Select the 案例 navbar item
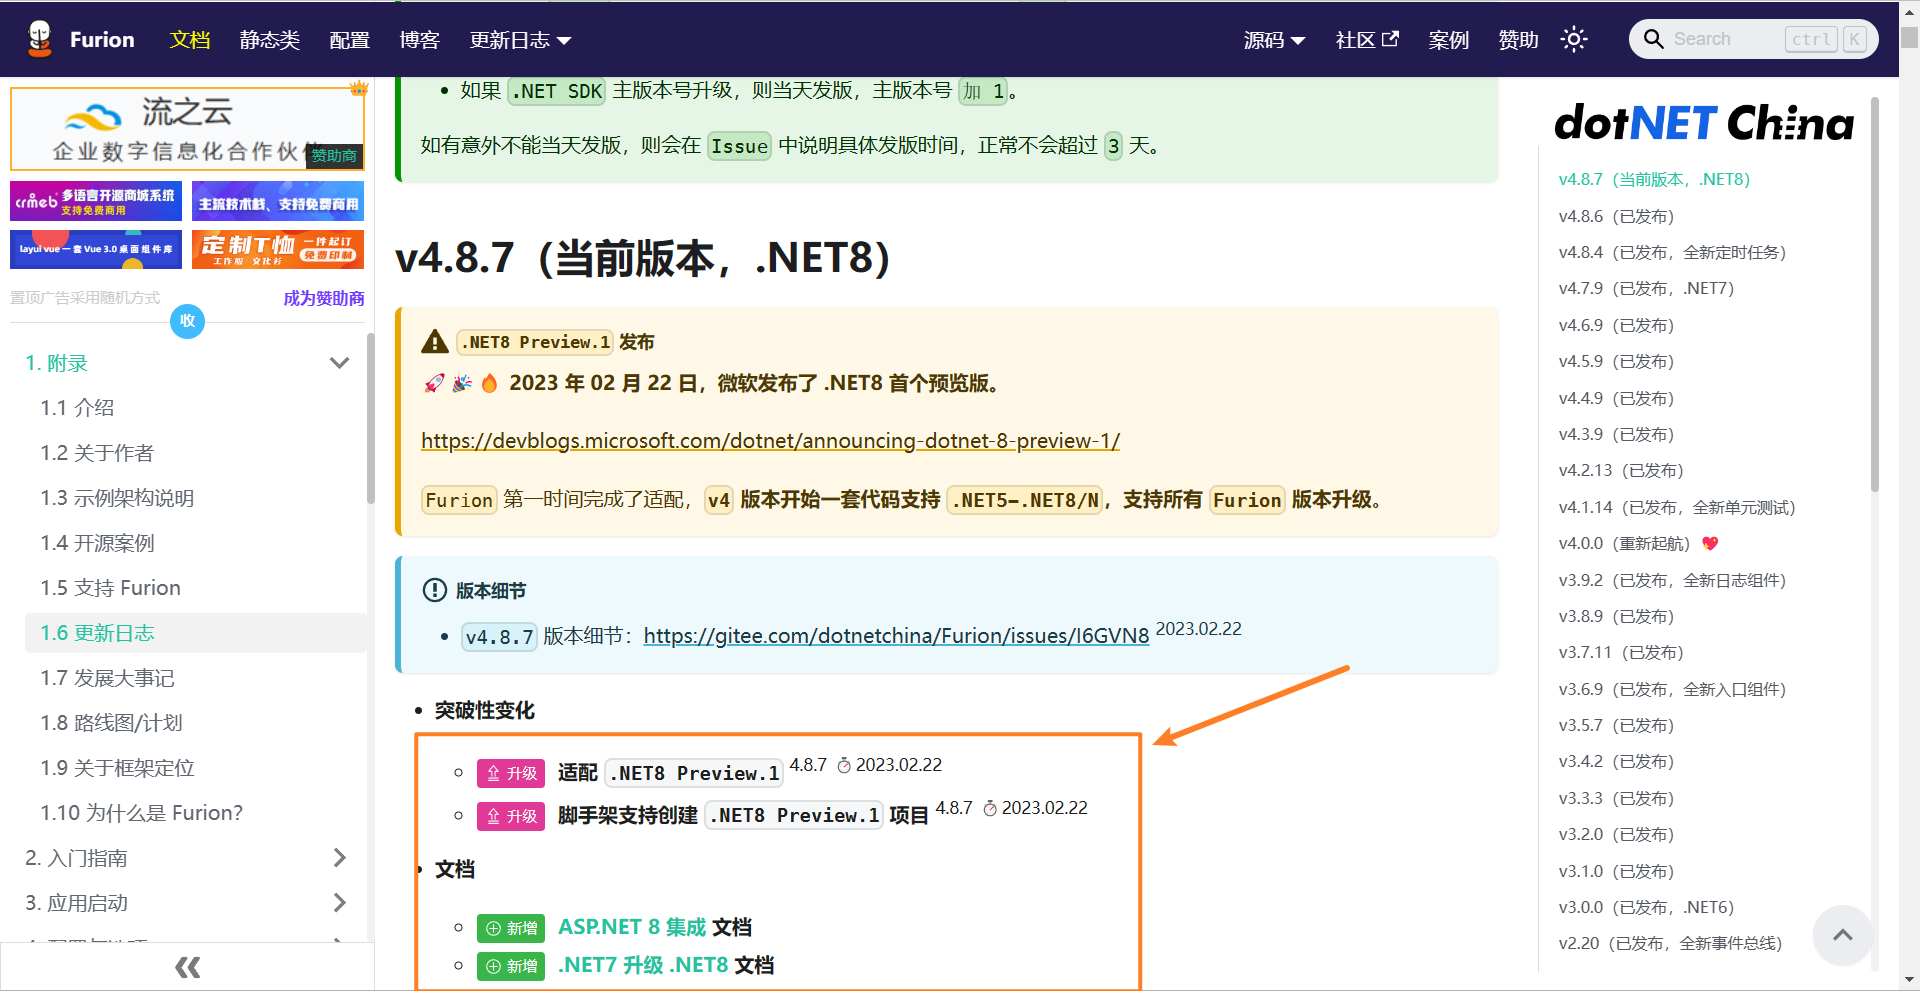 click(x=1449, y=39)
